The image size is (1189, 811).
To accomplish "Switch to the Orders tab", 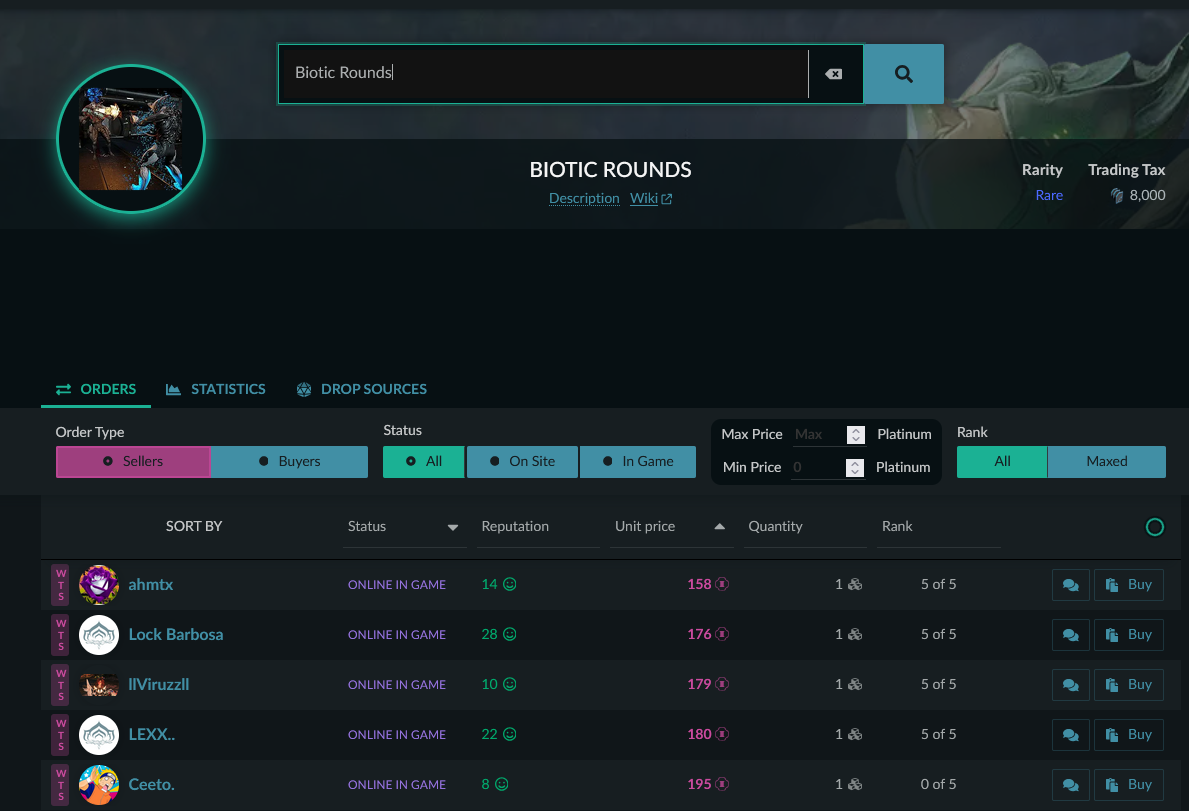I will coord(96,390).
